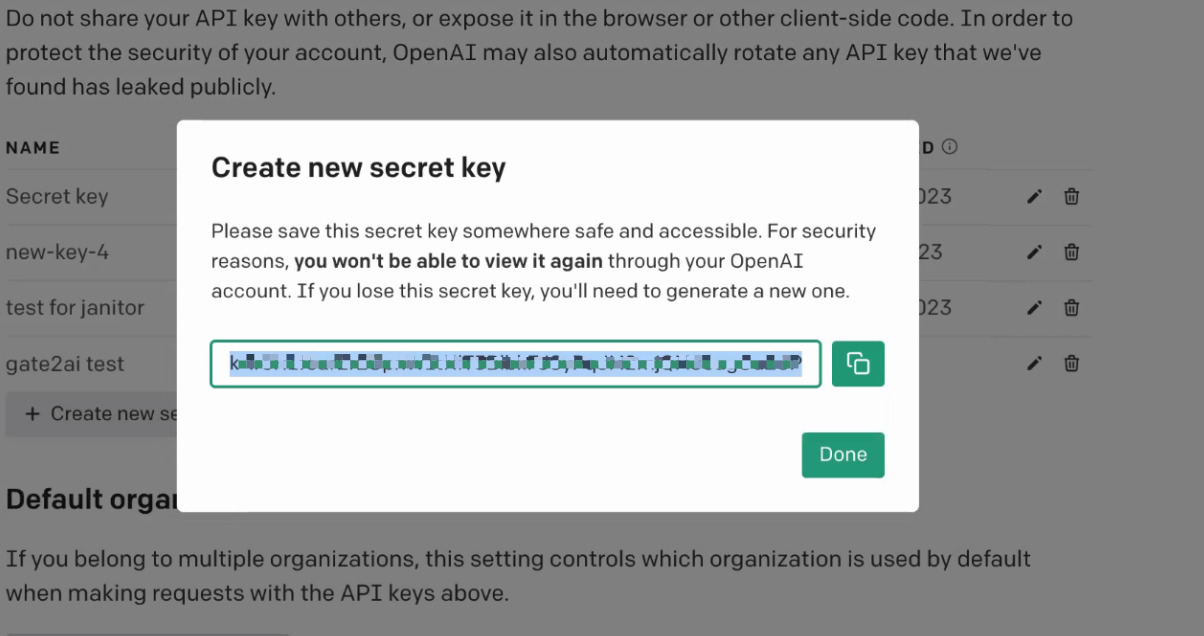Click the 'Create new secret key' dialog title

click(358, 167)
